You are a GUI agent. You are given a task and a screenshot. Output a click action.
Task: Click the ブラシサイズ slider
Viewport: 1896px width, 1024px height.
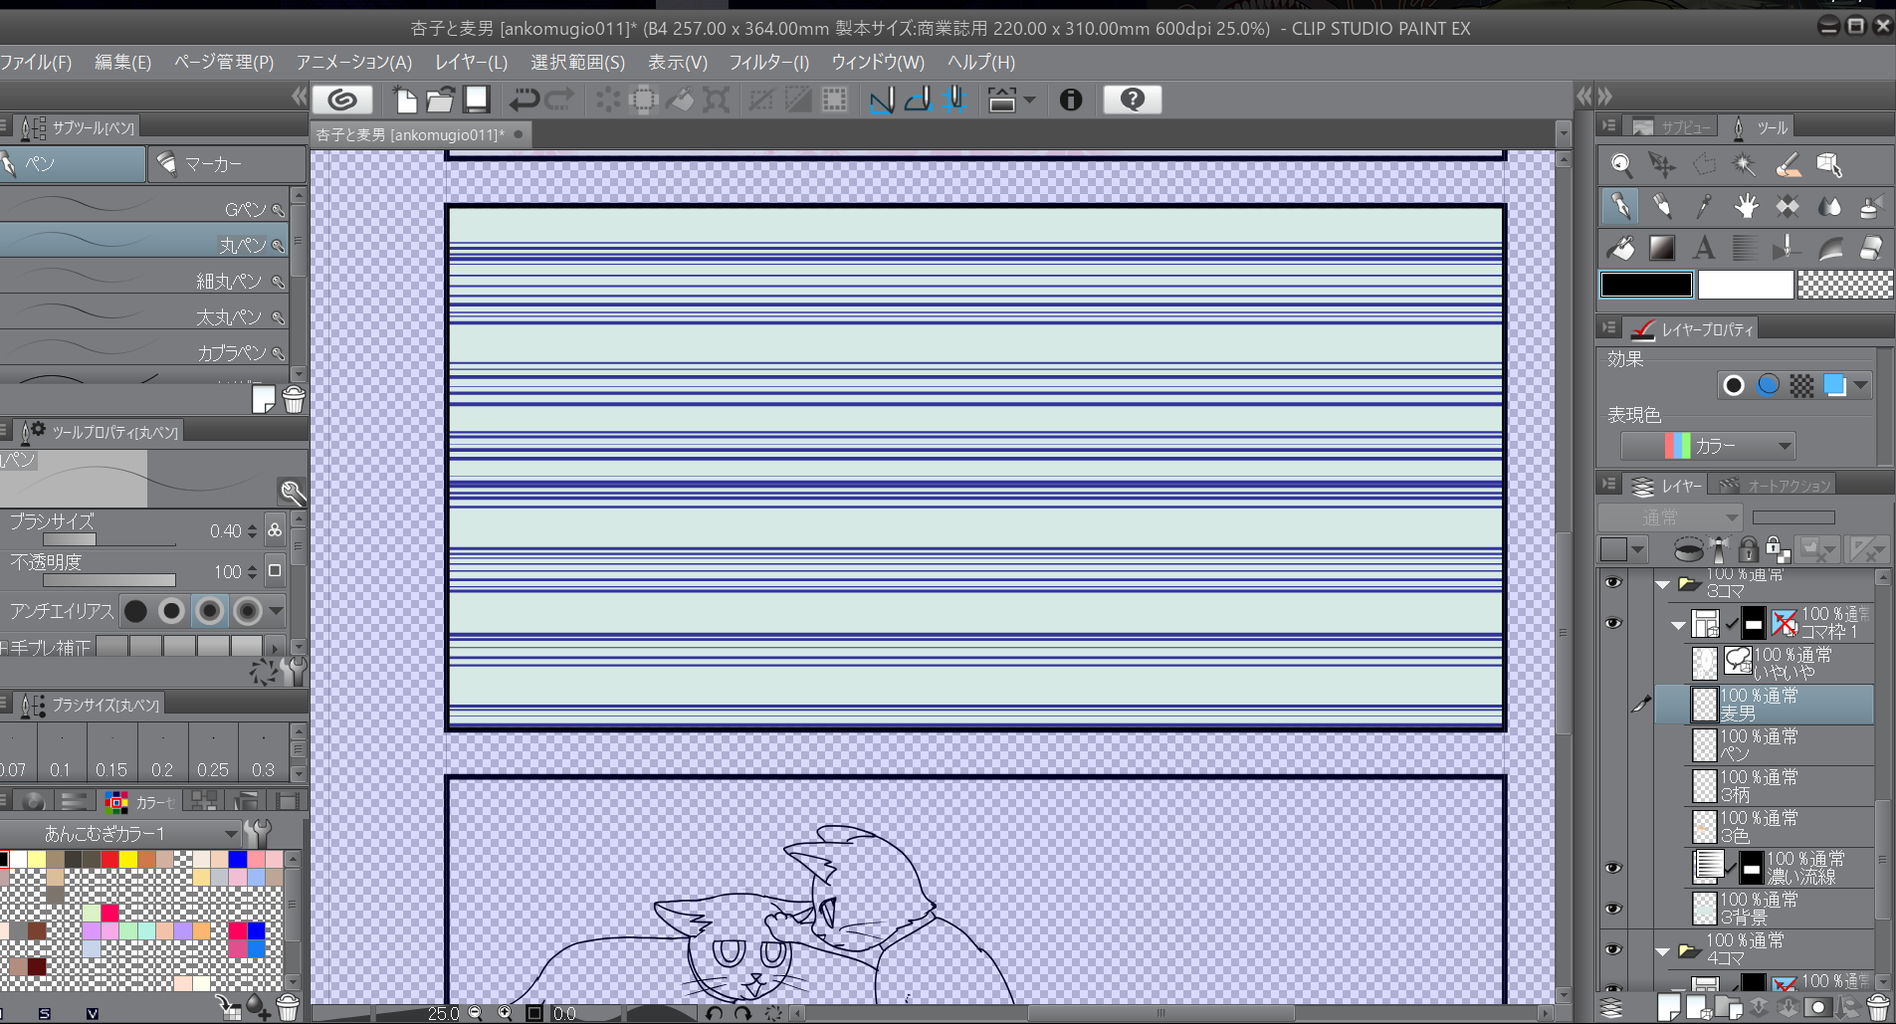(109, 539)
